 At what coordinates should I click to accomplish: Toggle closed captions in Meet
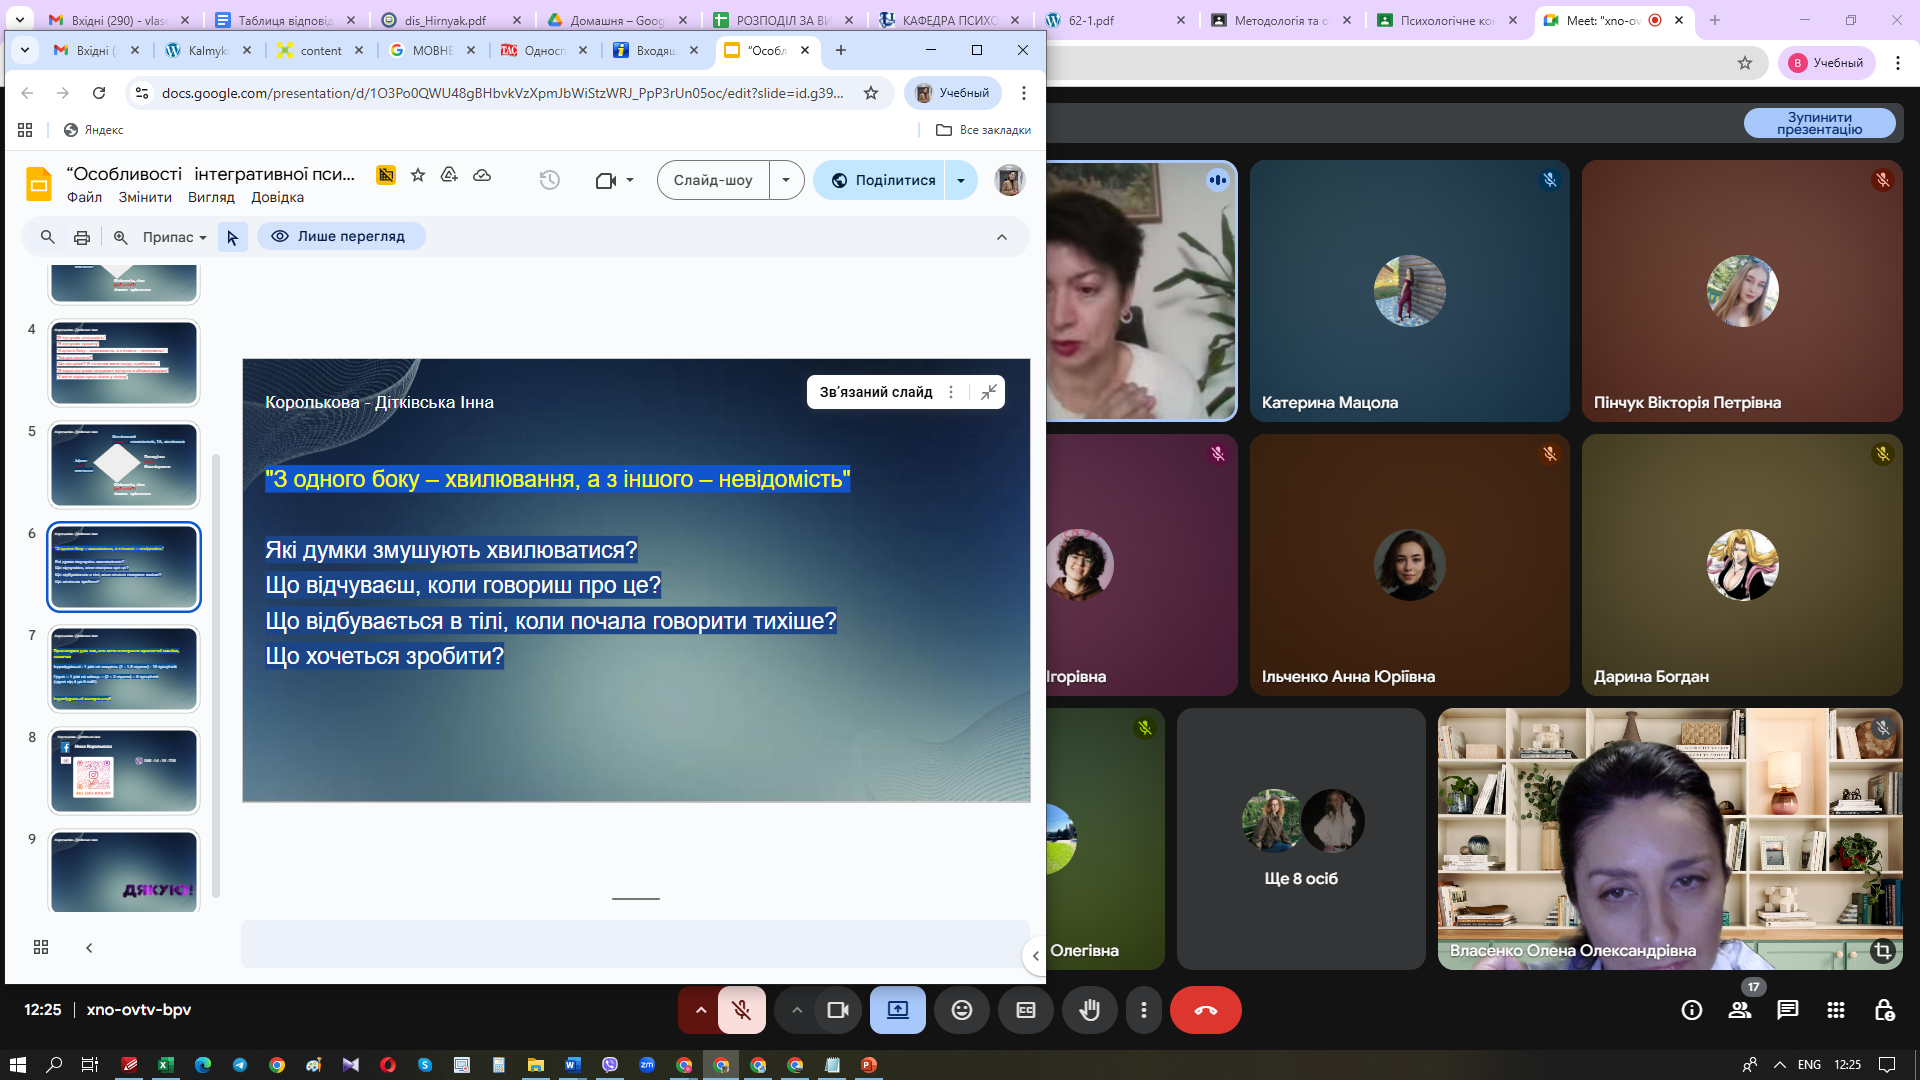pyautogui.click(x=1026, y=1010)
